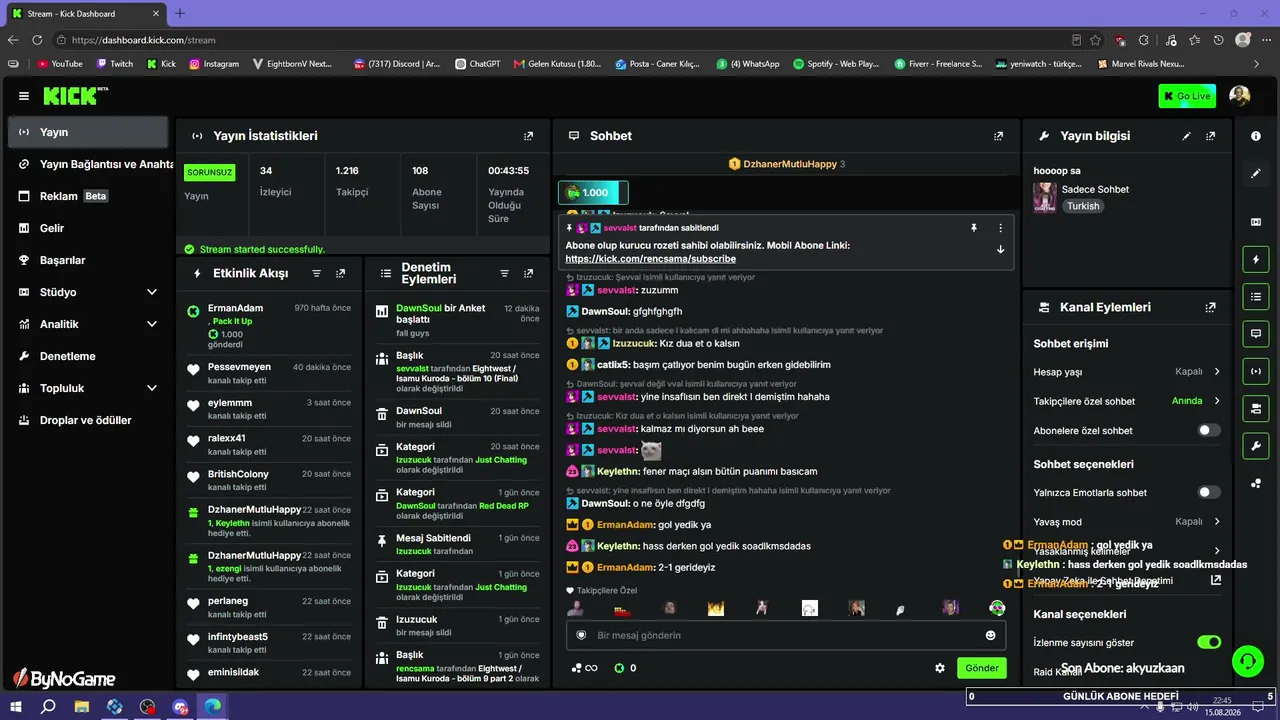This screenshot has height=720, width=1280.
Task: Open the hamburger menu beside the Kick logo
Action: pyautogui.click(x=24, y=96)
